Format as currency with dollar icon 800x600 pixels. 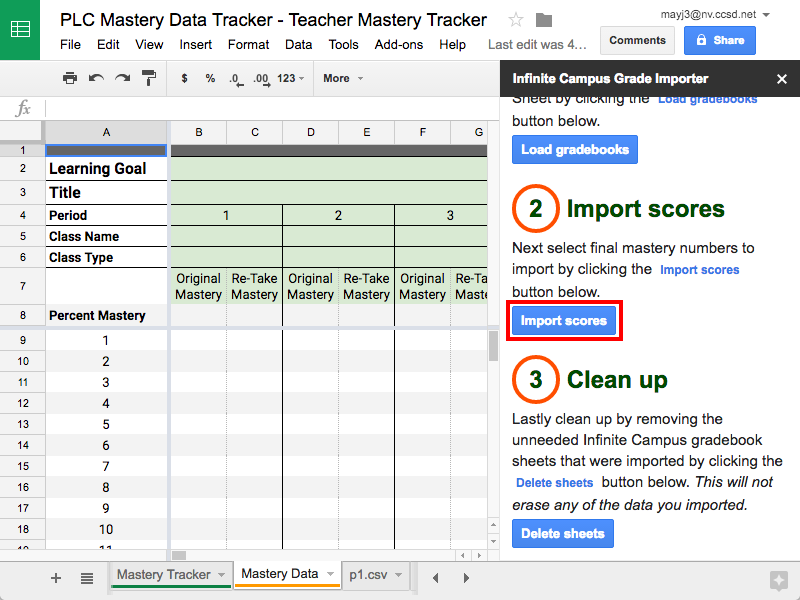pos(184,78)
